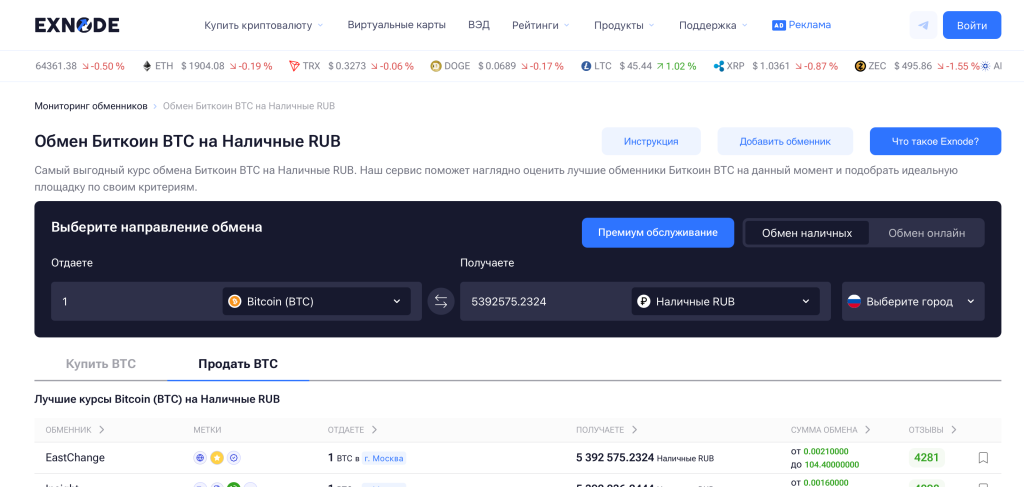Click the DOGE coin ticker icon
The image size is (1024, 487).
coord(436,66)
